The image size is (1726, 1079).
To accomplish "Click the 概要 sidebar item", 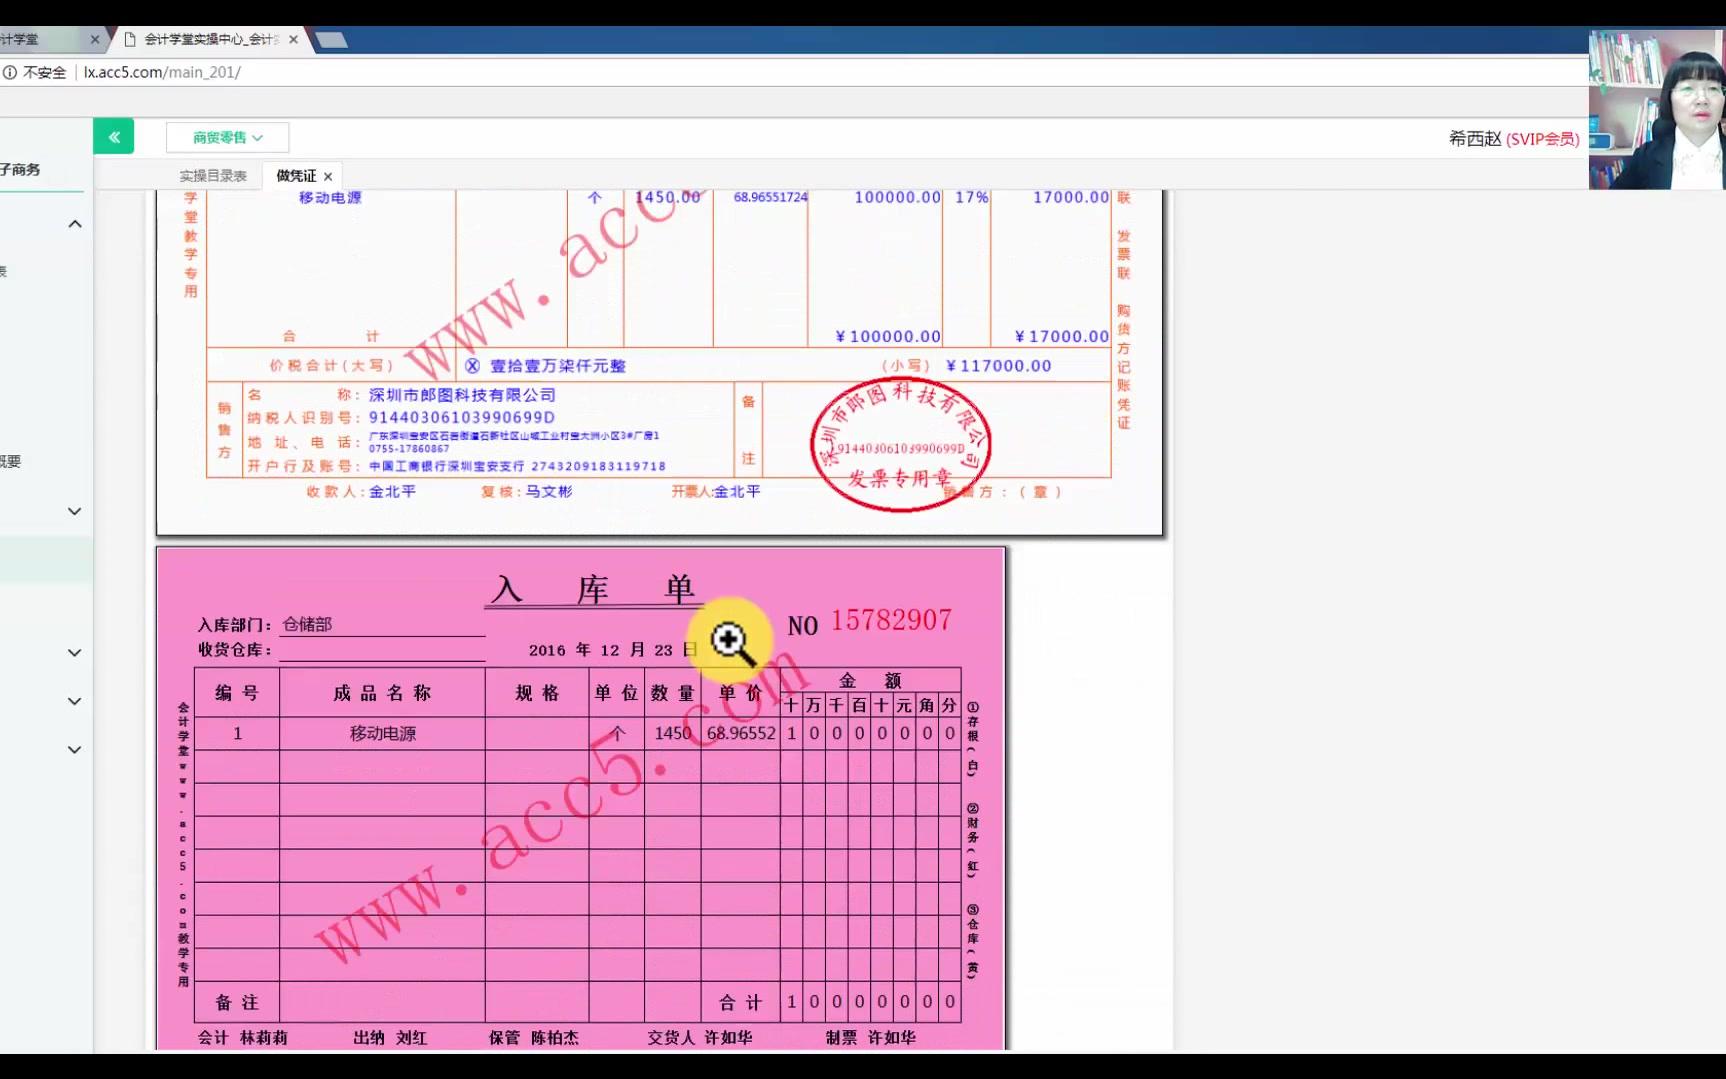I will pos(10,462).
